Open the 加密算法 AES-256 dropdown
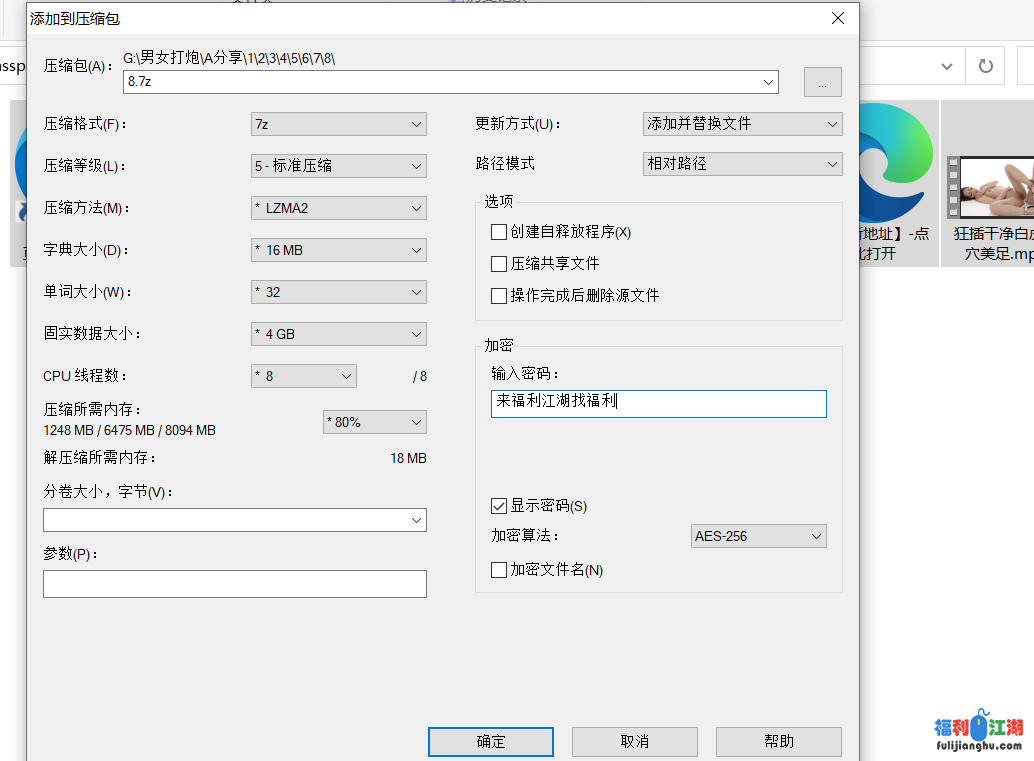The image size is (1034, 761). point(758,536)
